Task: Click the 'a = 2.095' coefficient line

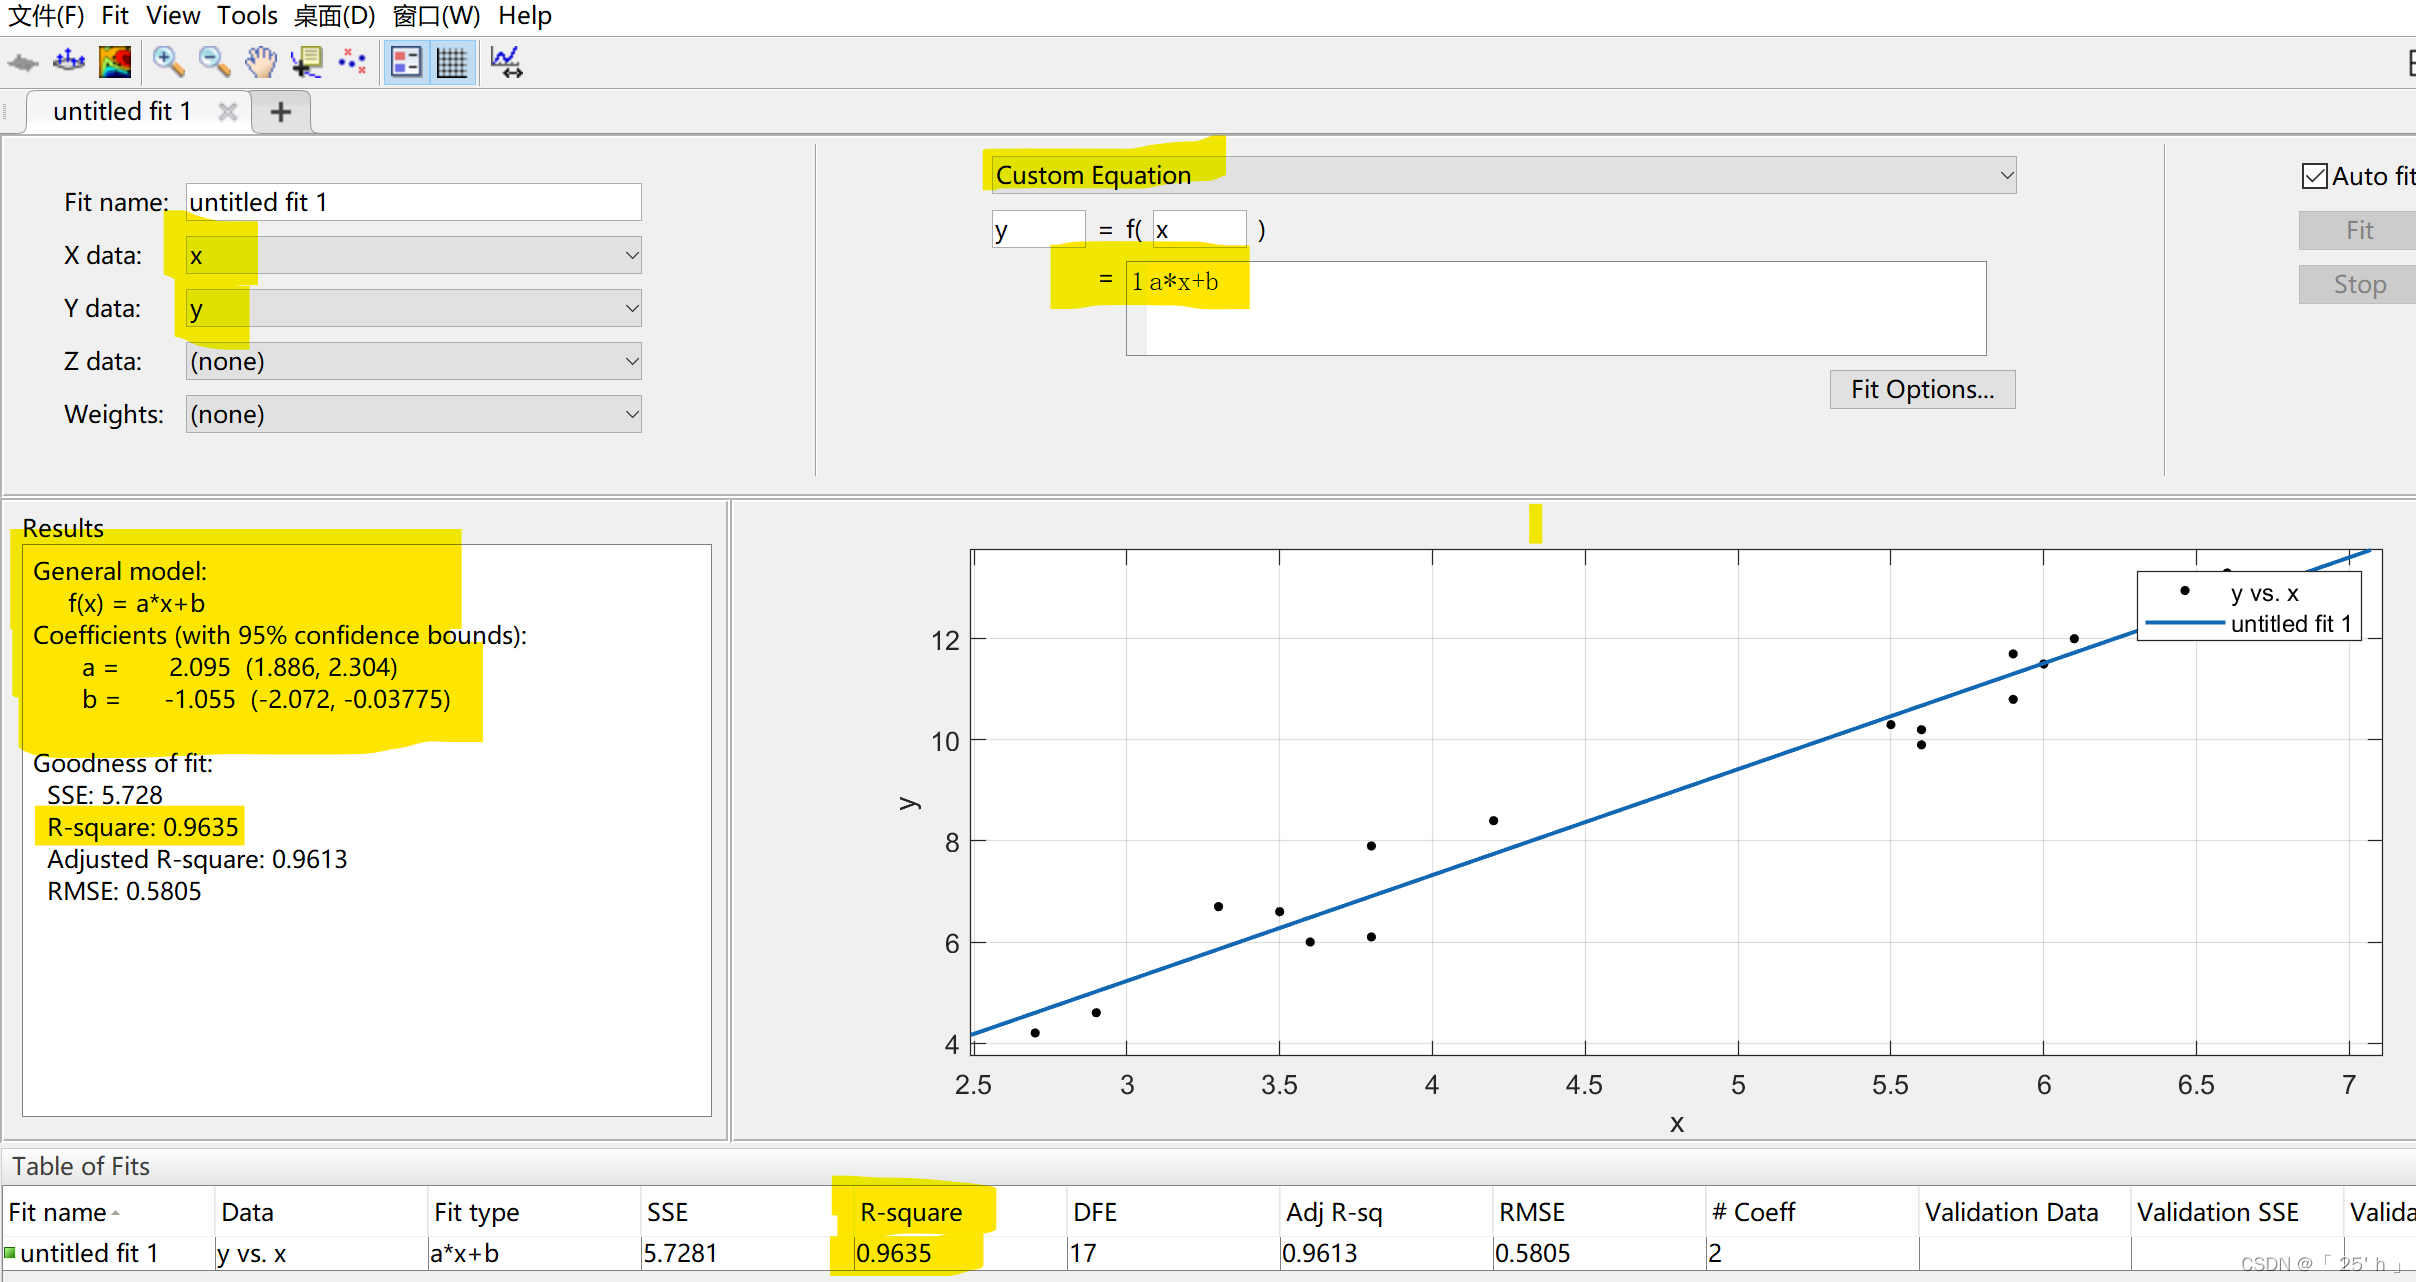Action: tap(240, 667)
